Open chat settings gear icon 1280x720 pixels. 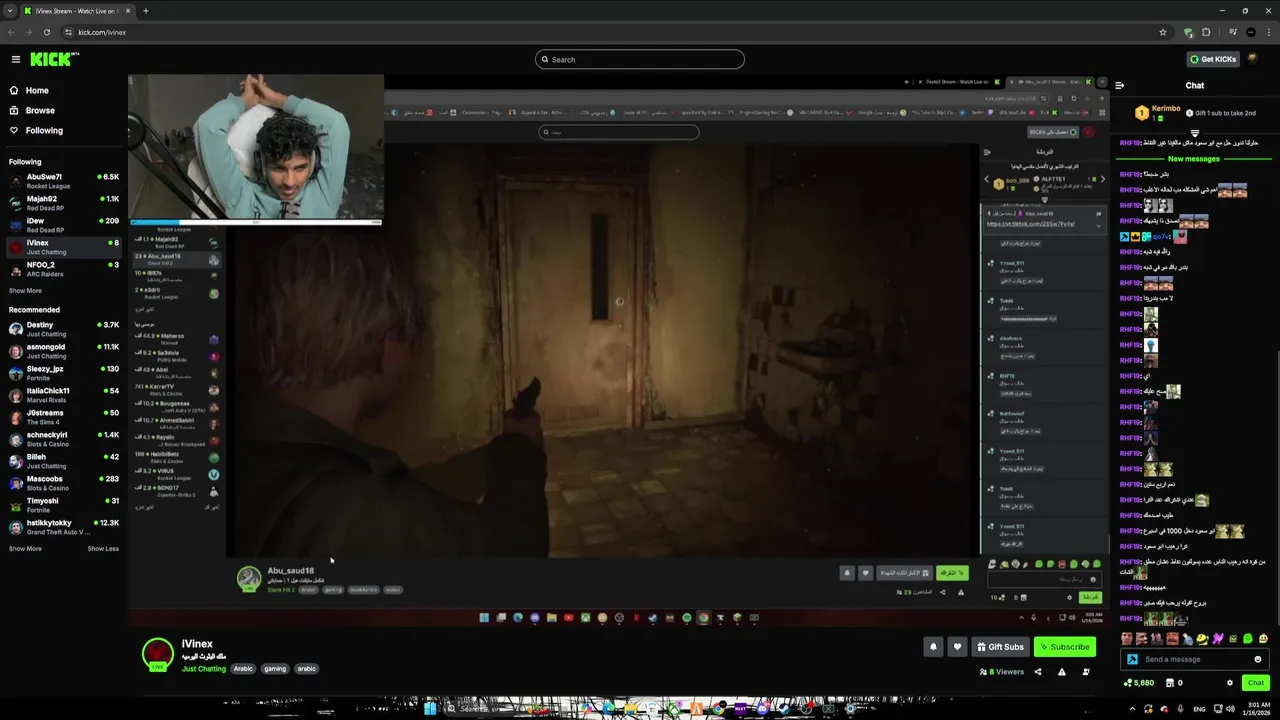tap(1229, 683)
